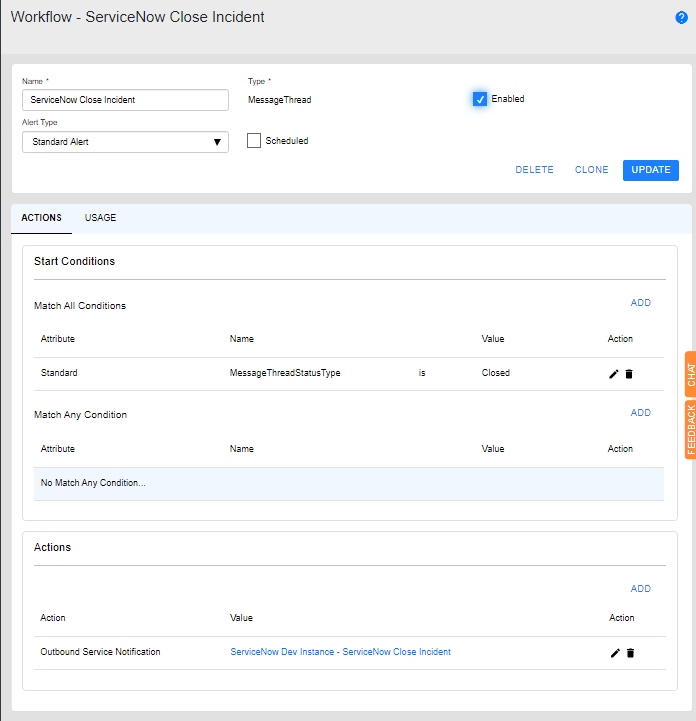Add a Match Any Condition entry
The width and height of the screenshot is (696, 721).
tap(640, 413)
